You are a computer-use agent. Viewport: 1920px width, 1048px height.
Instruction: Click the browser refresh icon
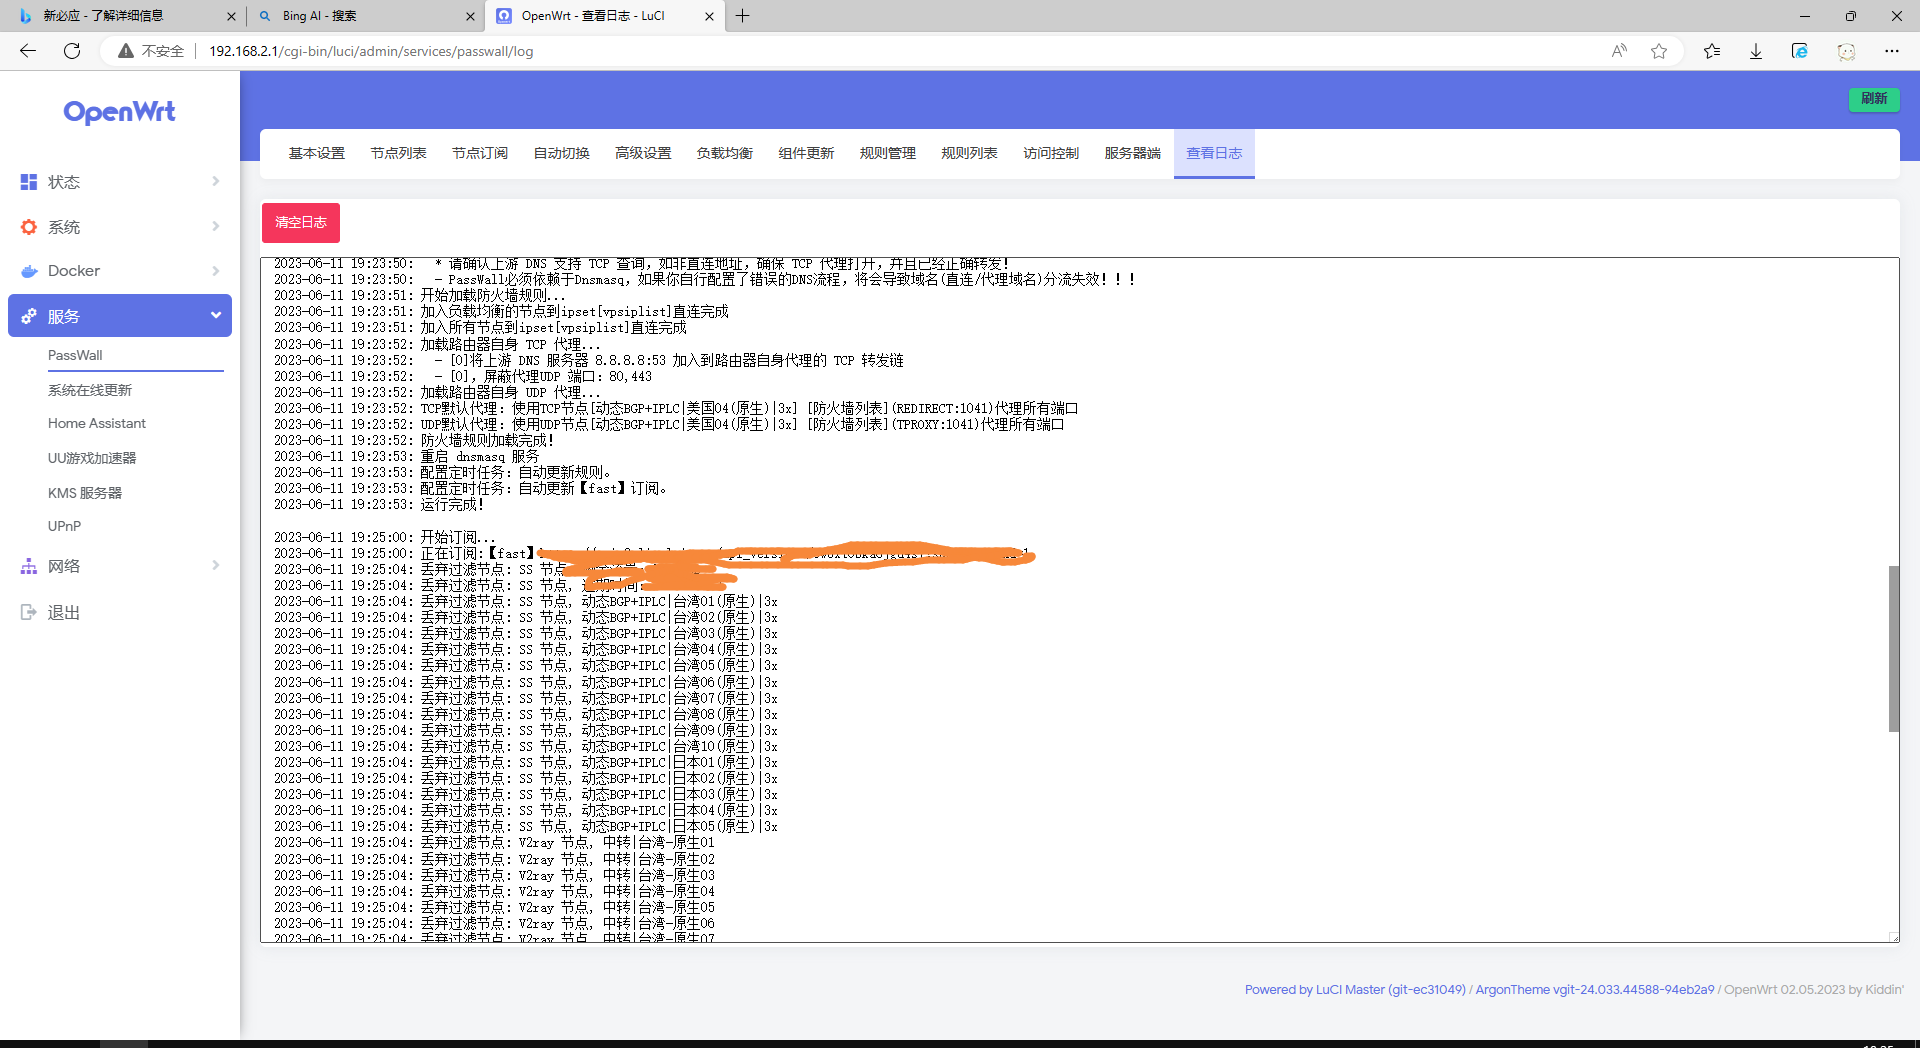(x=72, y=51)
